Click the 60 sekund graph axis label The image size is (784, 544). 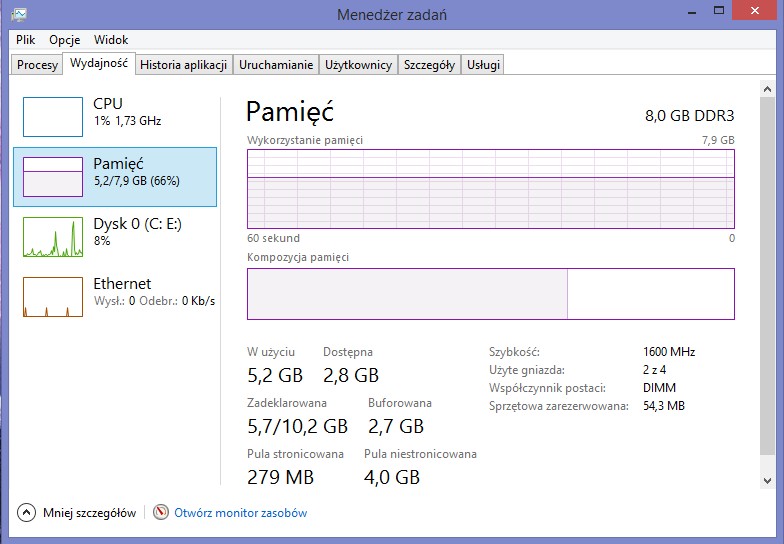click(274, 238)
